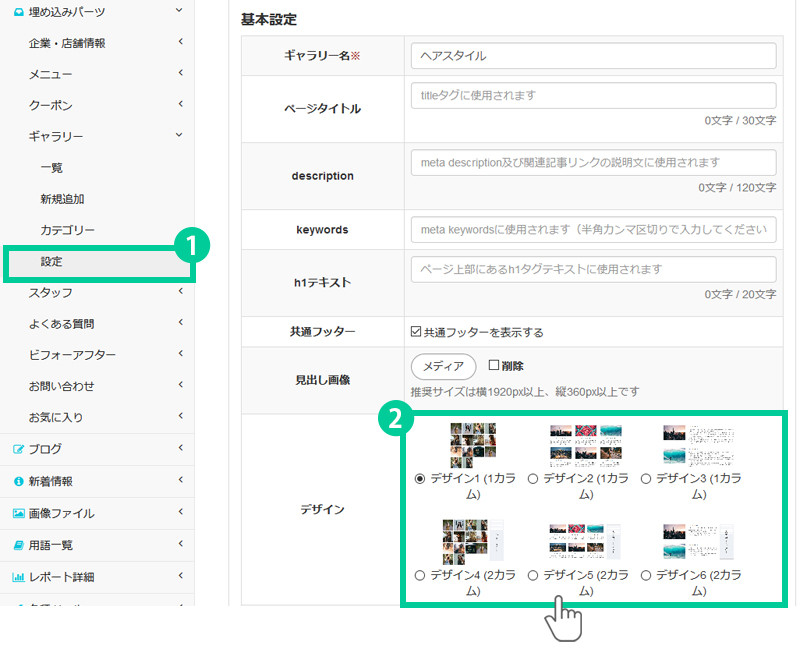
Task: Click the ギャラリー名 input field
Action: (593, 56)
